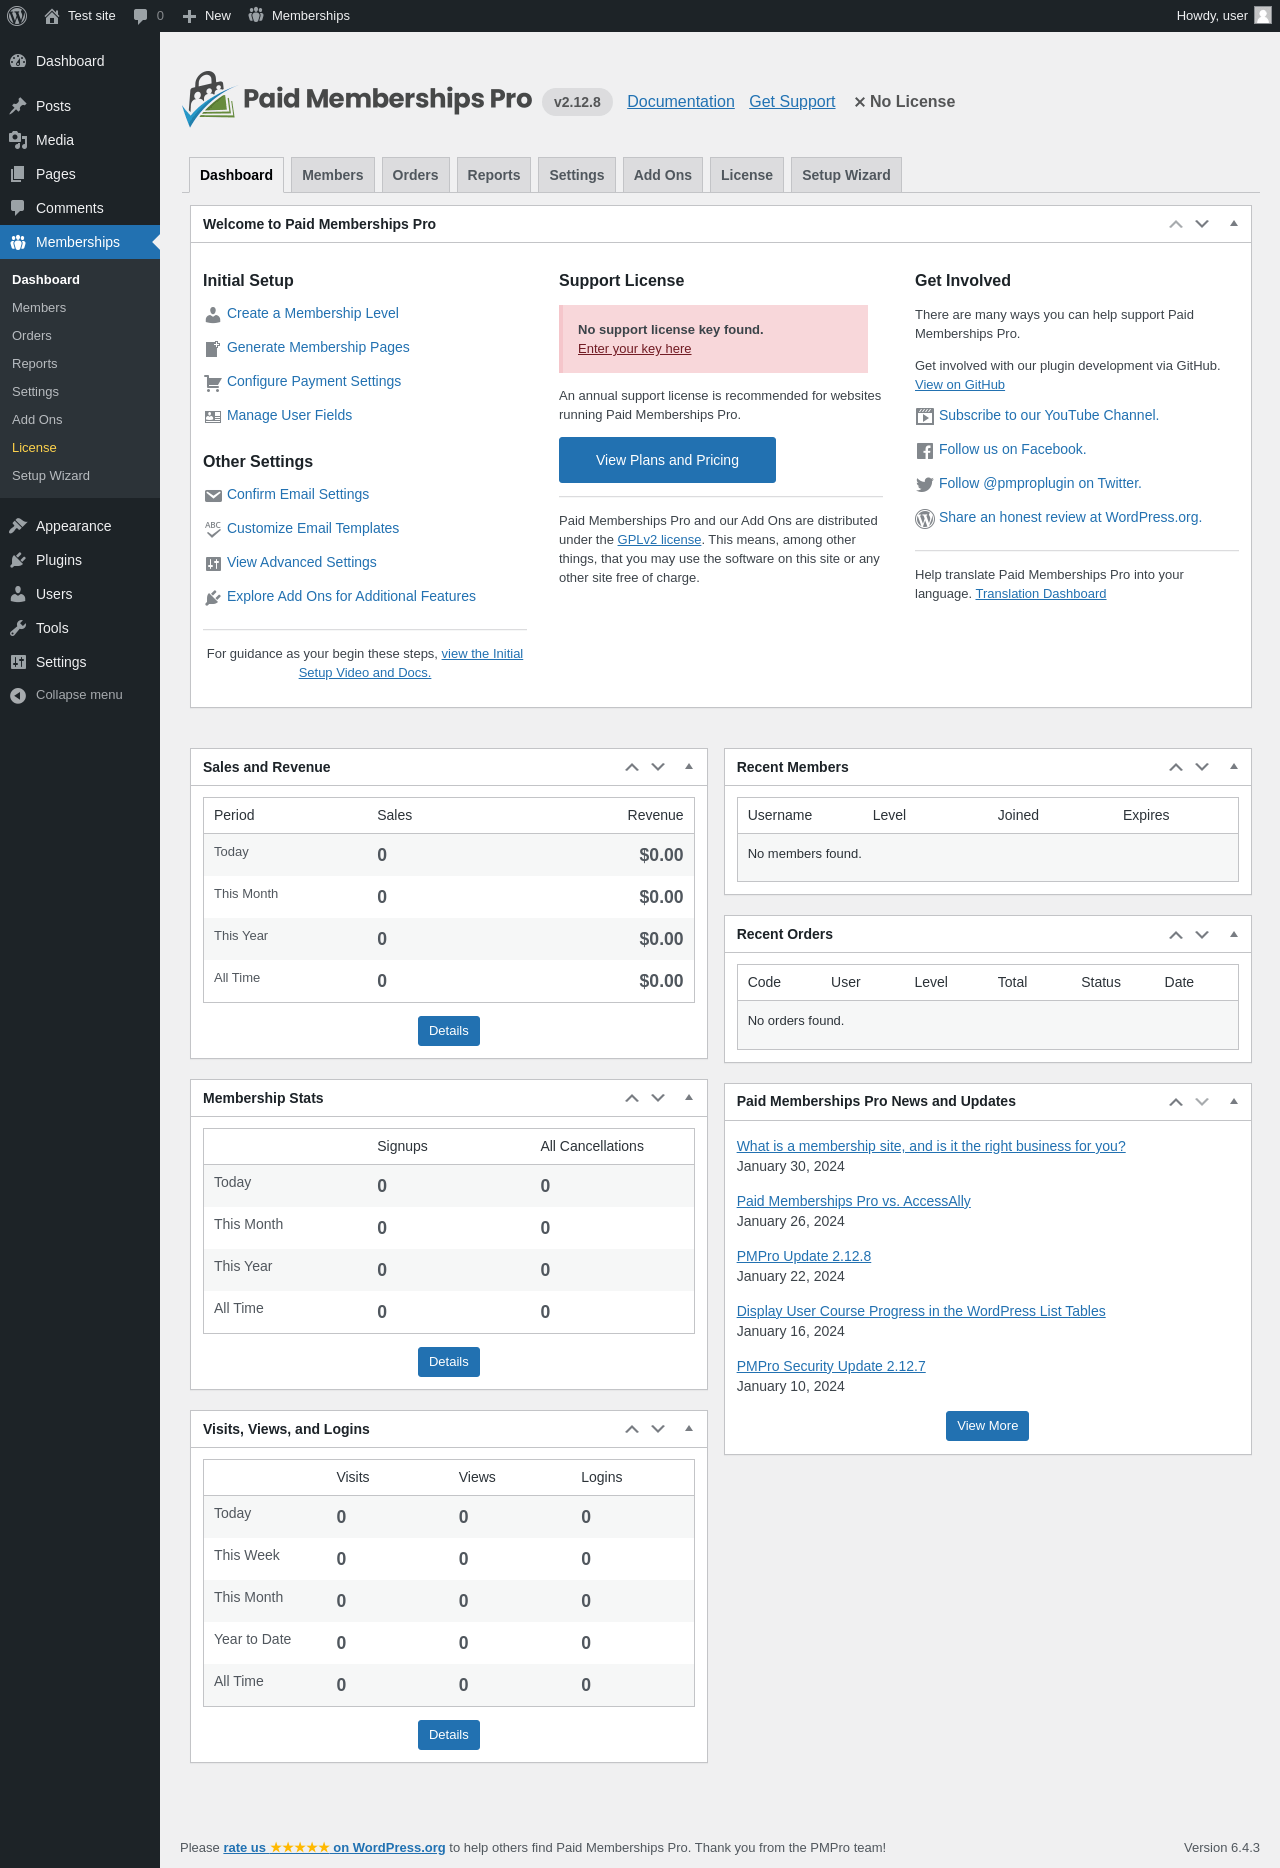Click the rate us on WordPress.org link
The height and width of the screenshot is (1868, 1280).
pos(334,1848)
